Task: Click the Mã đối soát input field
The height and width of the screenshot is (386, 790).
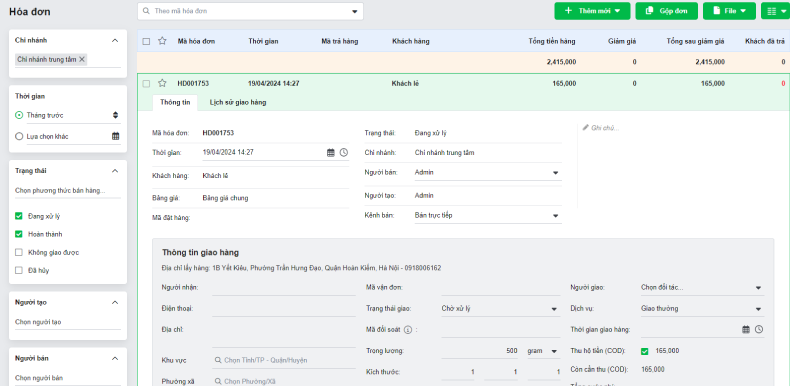Action: (500, 330)
